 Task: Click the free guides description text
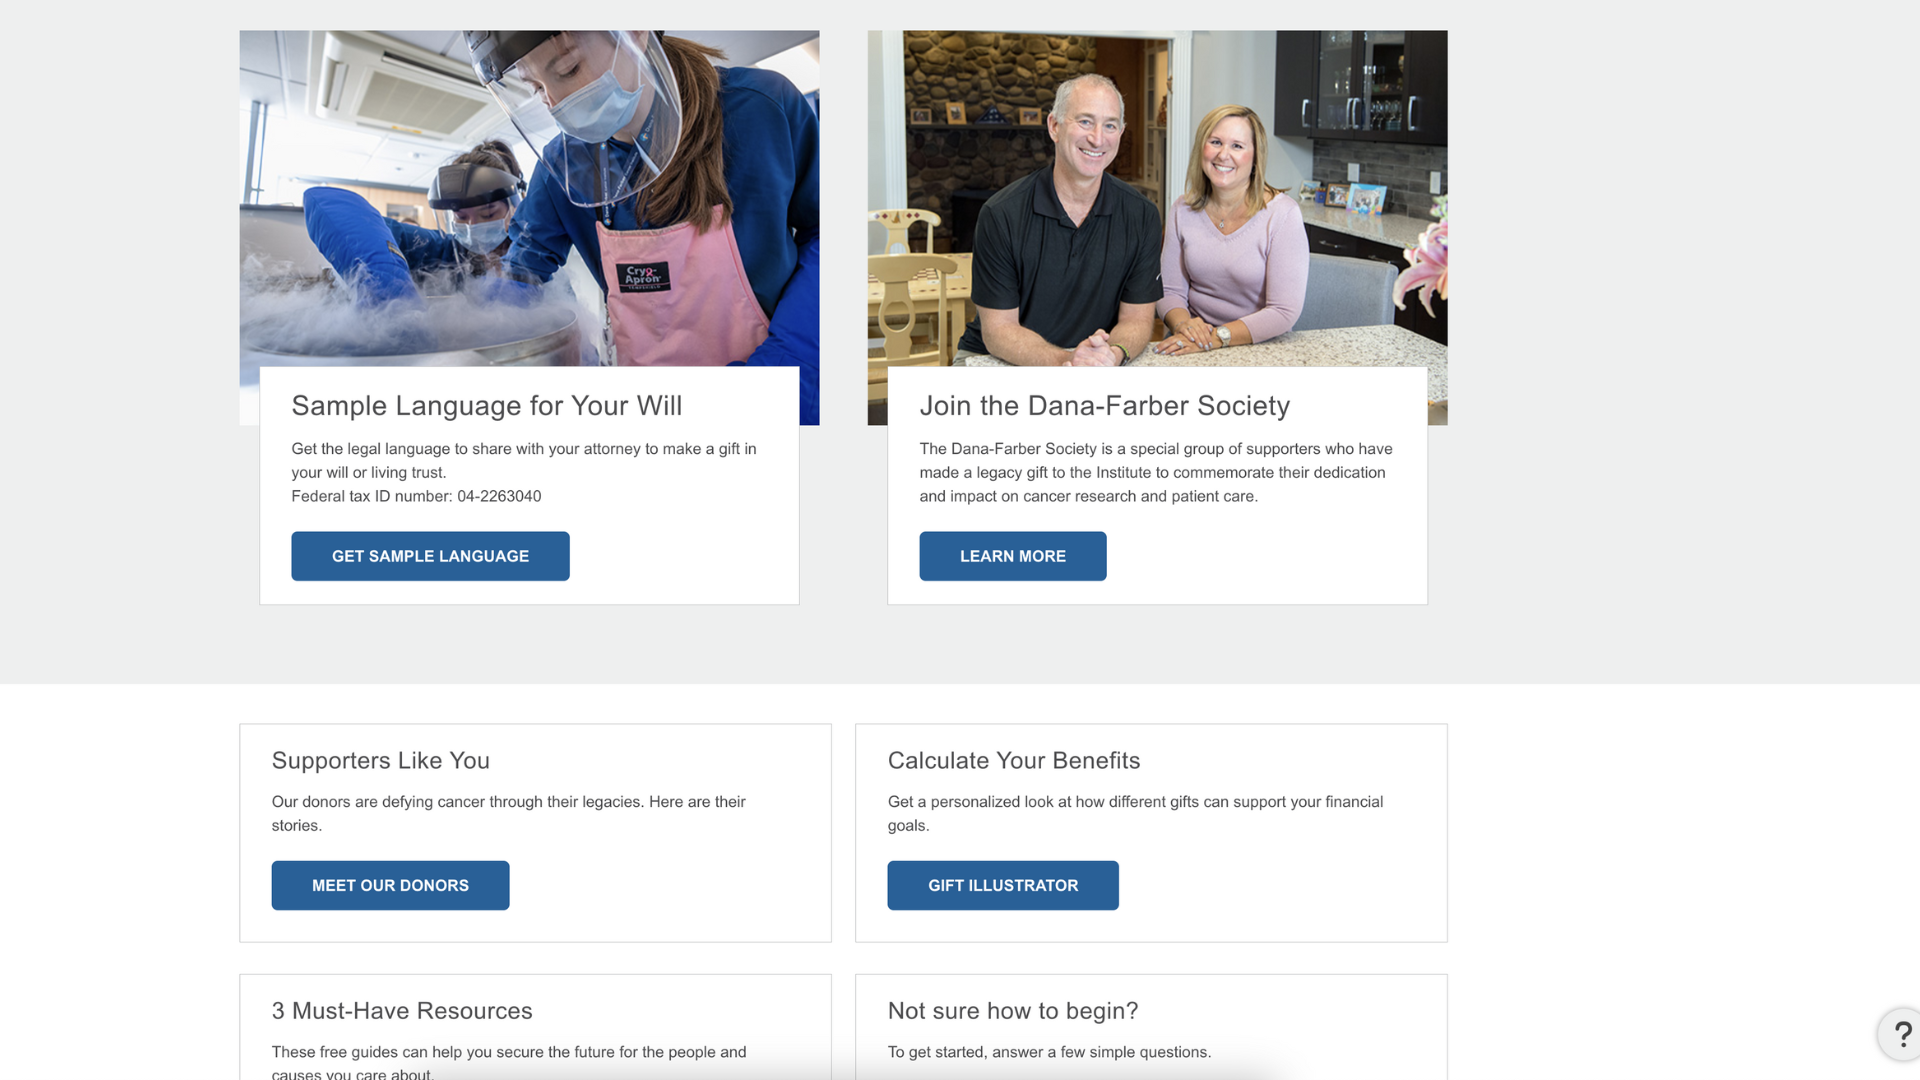click(508, 1062)
